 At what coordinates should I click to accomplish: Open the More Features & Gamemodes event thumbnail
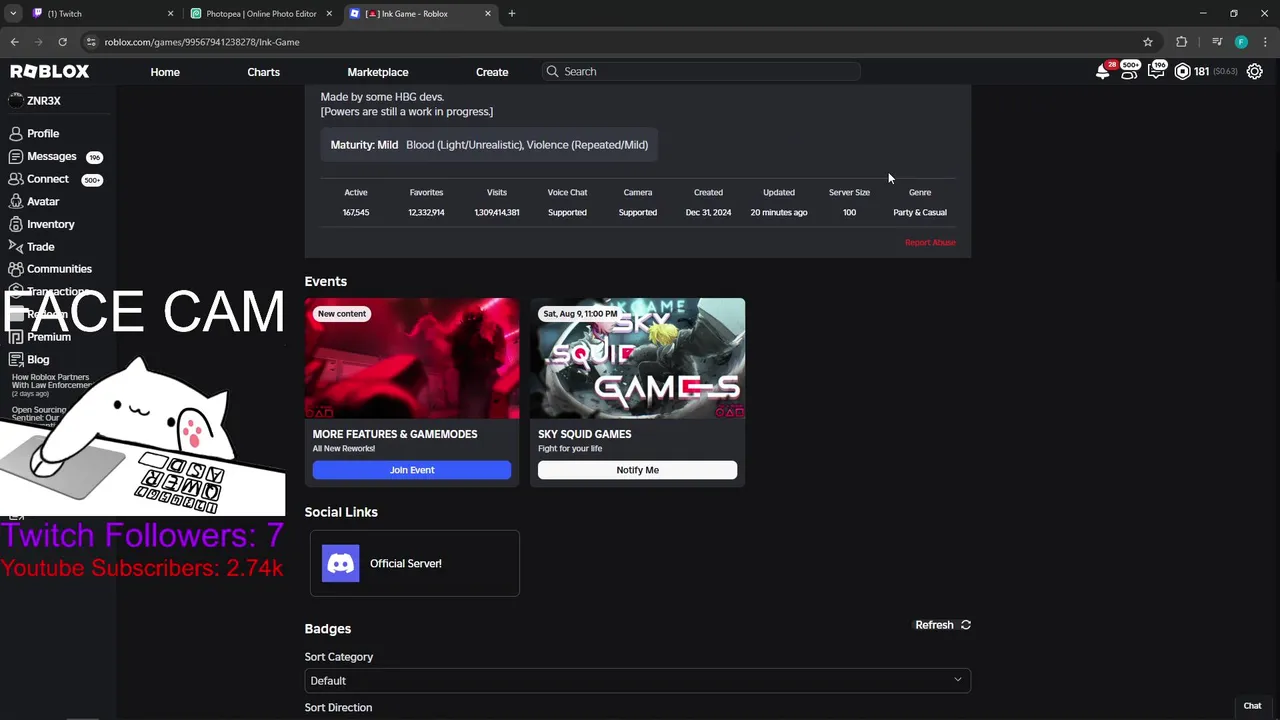(x=412, y=358)
